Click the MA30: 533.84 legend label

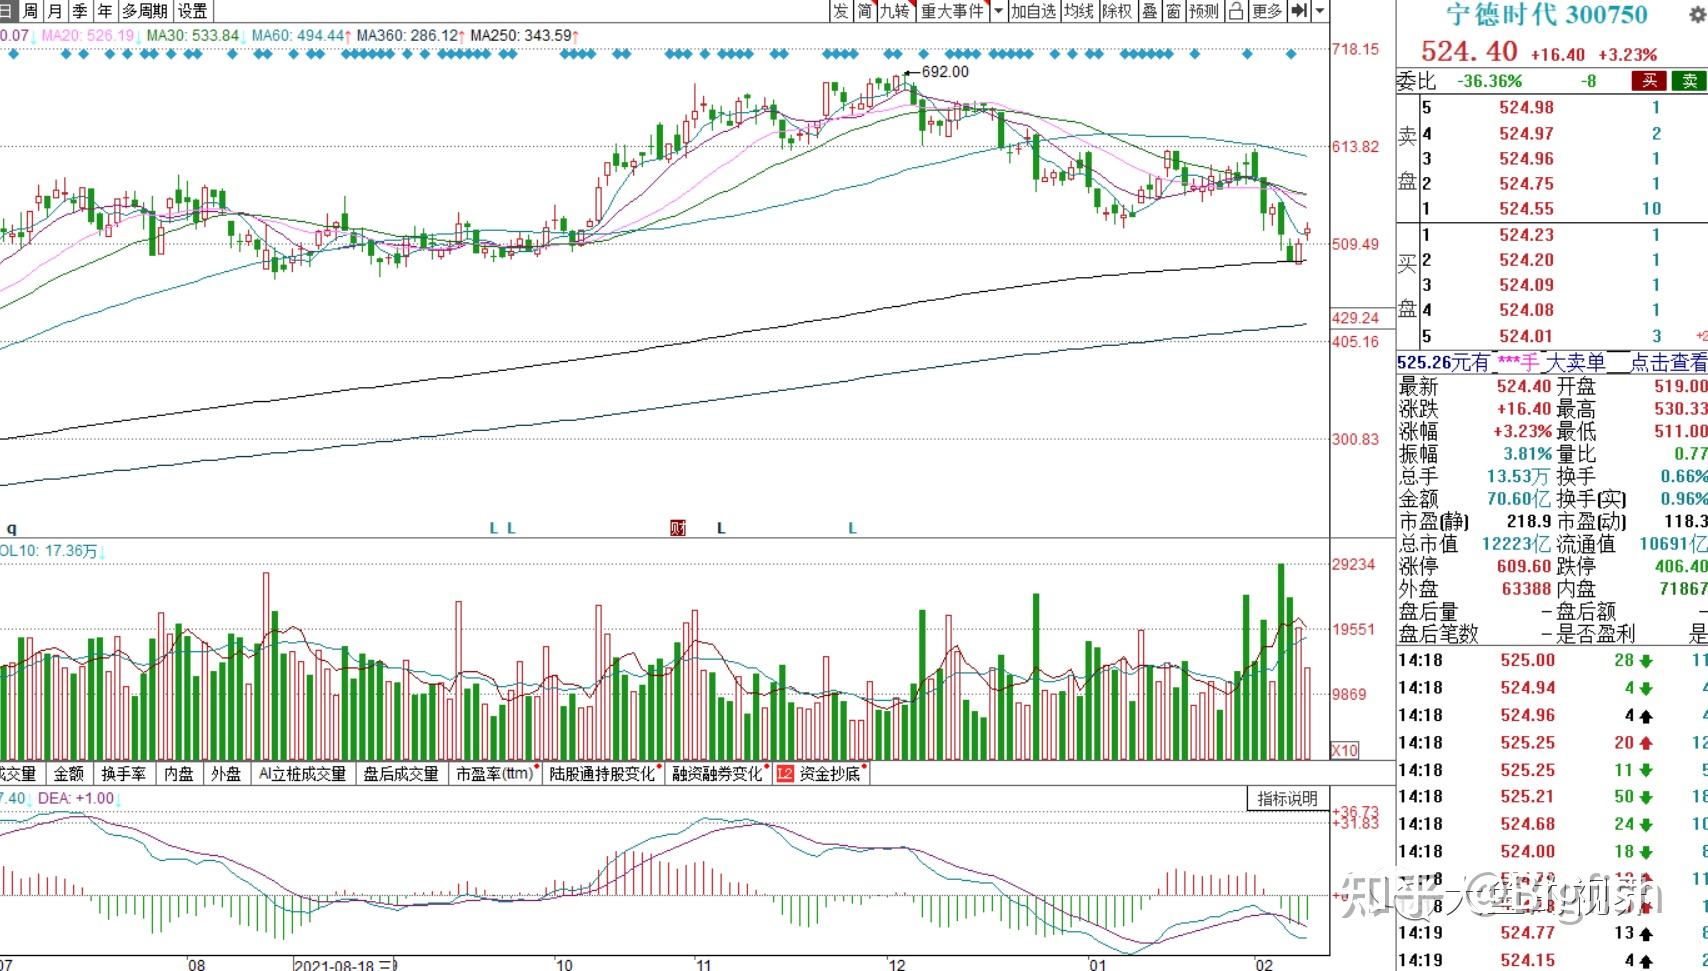coord(193,35)
